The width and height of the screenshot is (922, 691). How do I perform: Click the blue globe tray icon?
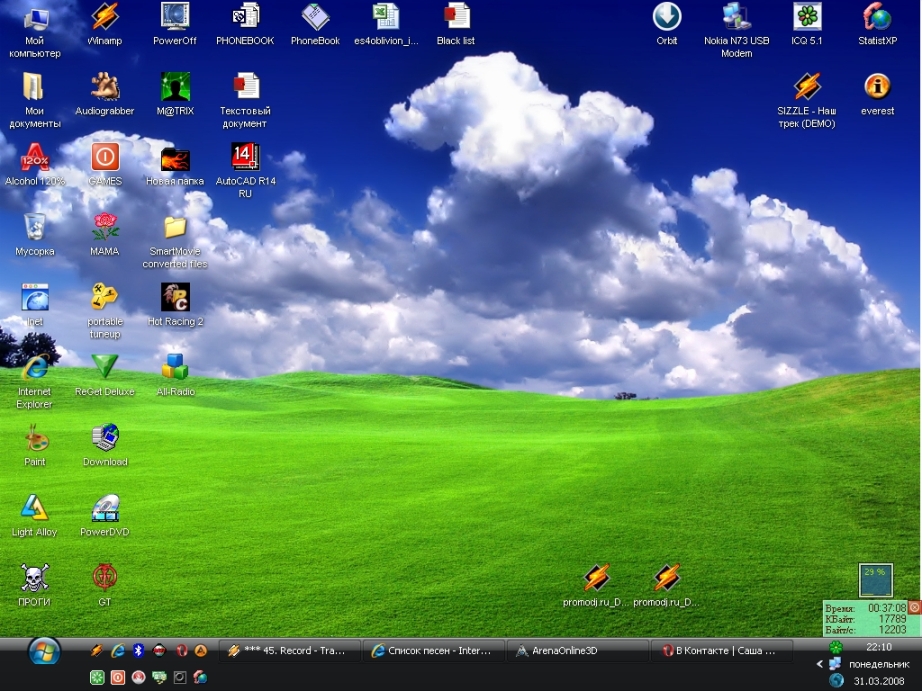(836, 681)
